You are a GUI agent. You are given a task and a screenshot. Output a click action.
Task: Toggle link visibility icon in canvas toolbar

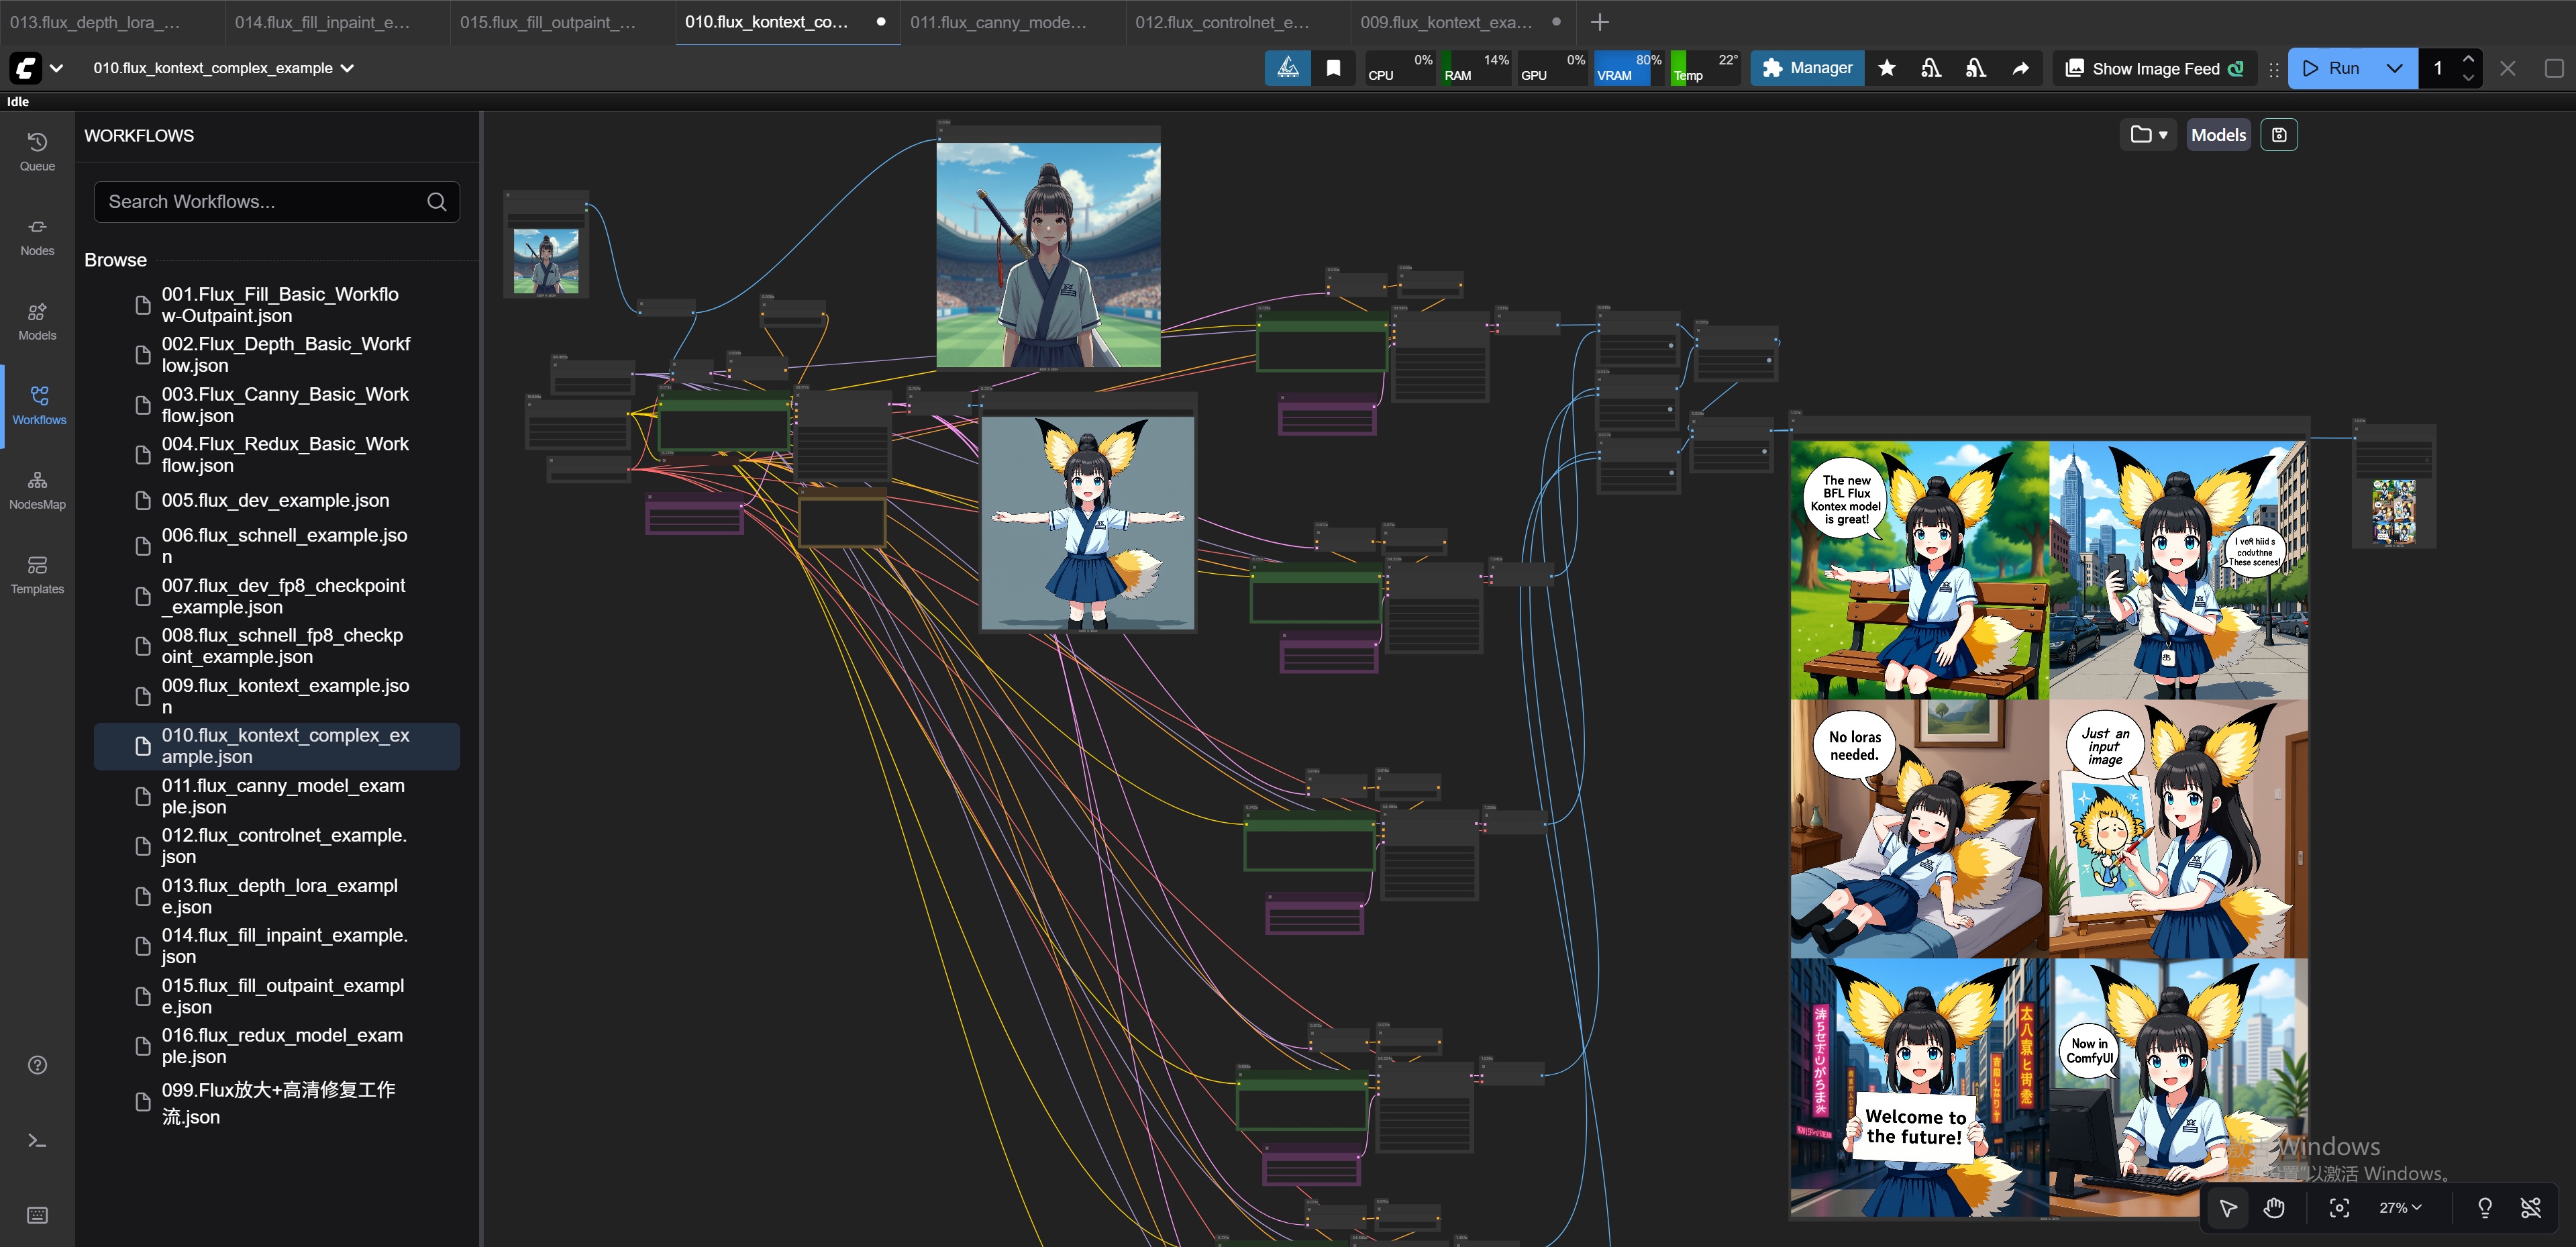2531,1208
